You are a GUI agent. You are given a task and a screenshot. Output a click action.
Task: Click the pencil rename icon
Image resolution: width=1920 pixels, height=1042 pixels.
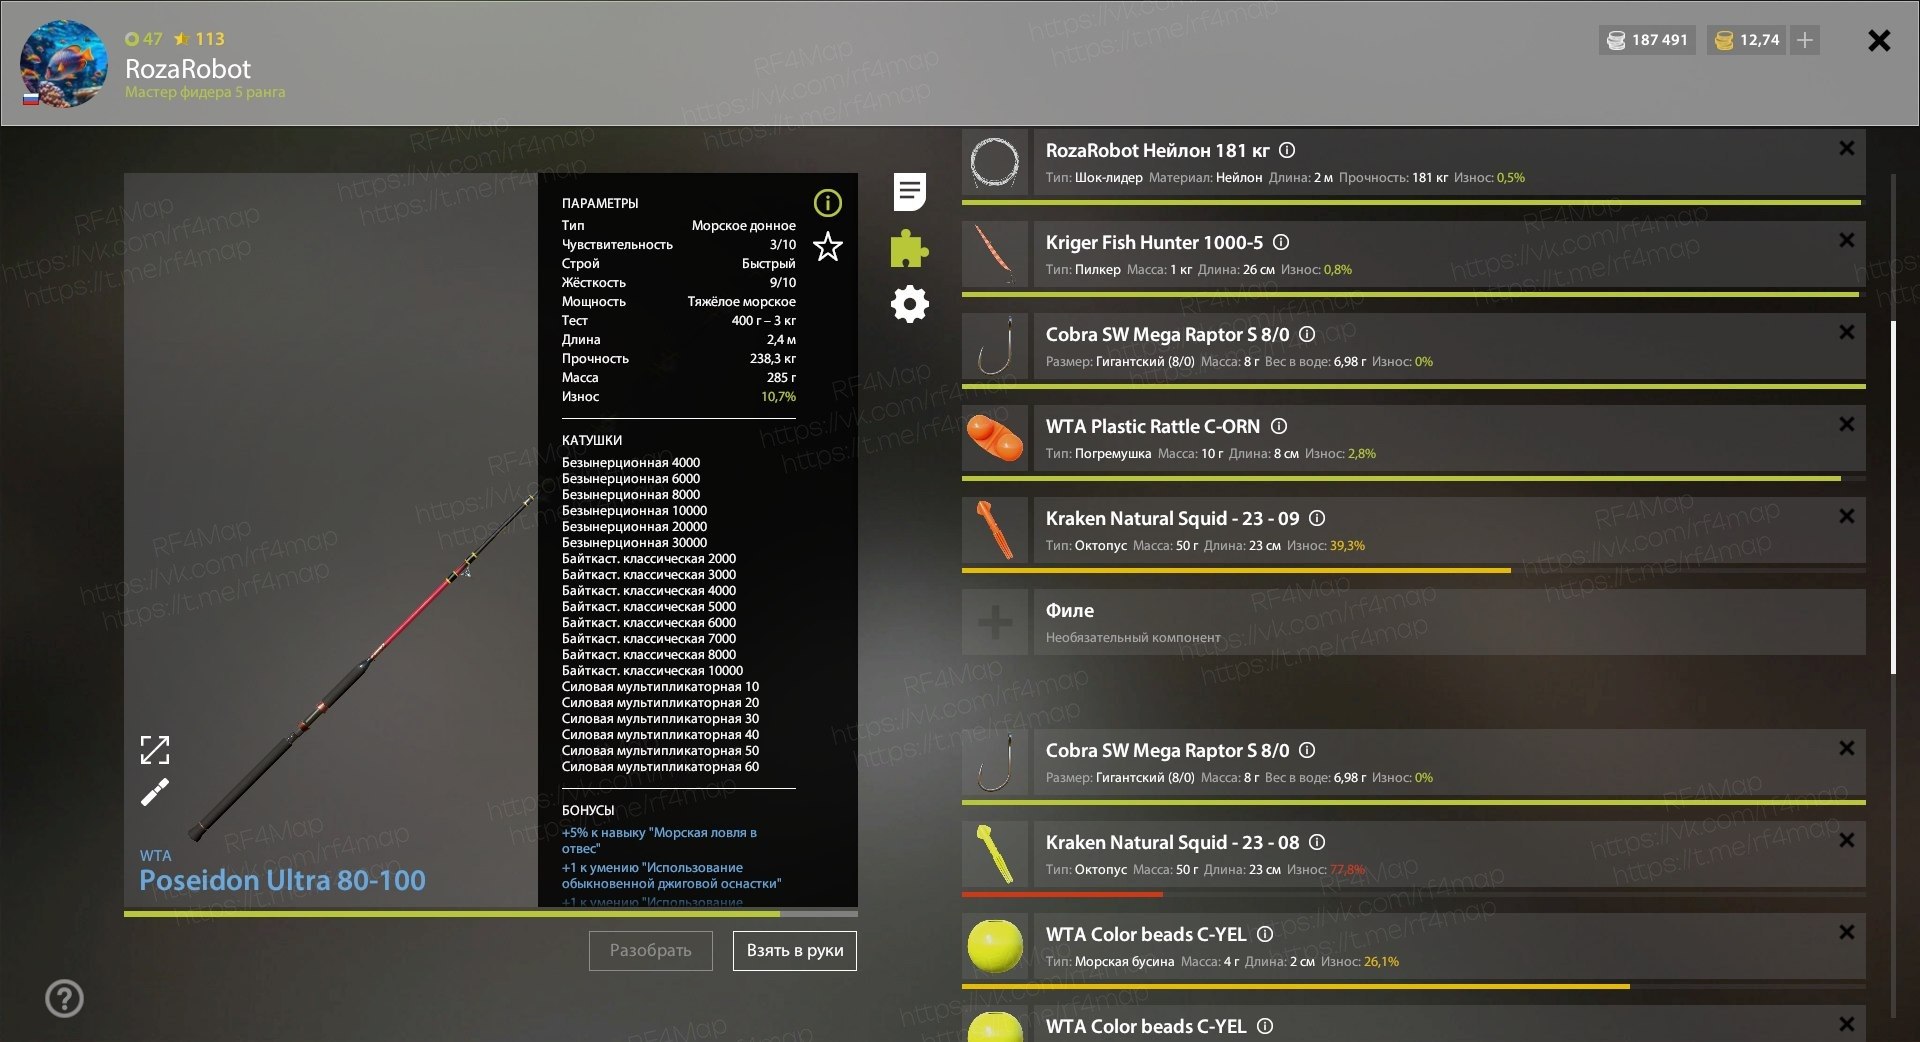[x=155, y=792]
